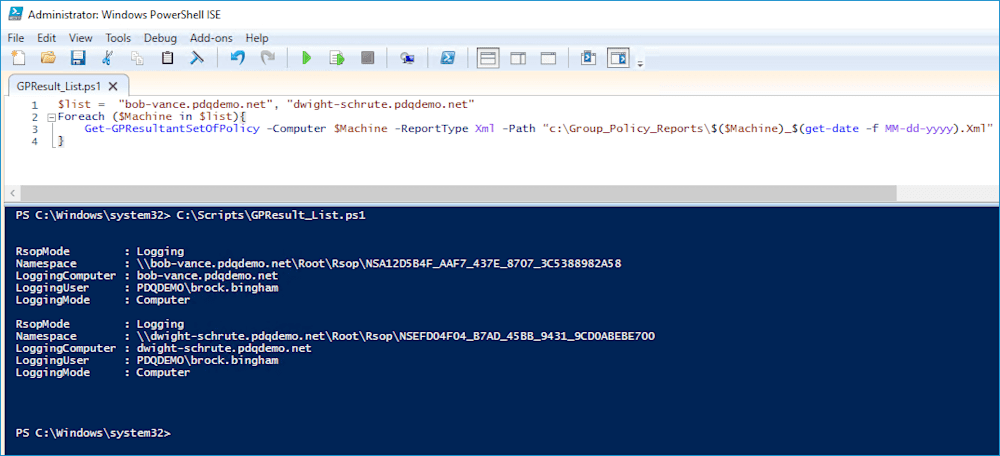Open the View menu
The image size is (1000, 456).
click(x=80, y=38)
